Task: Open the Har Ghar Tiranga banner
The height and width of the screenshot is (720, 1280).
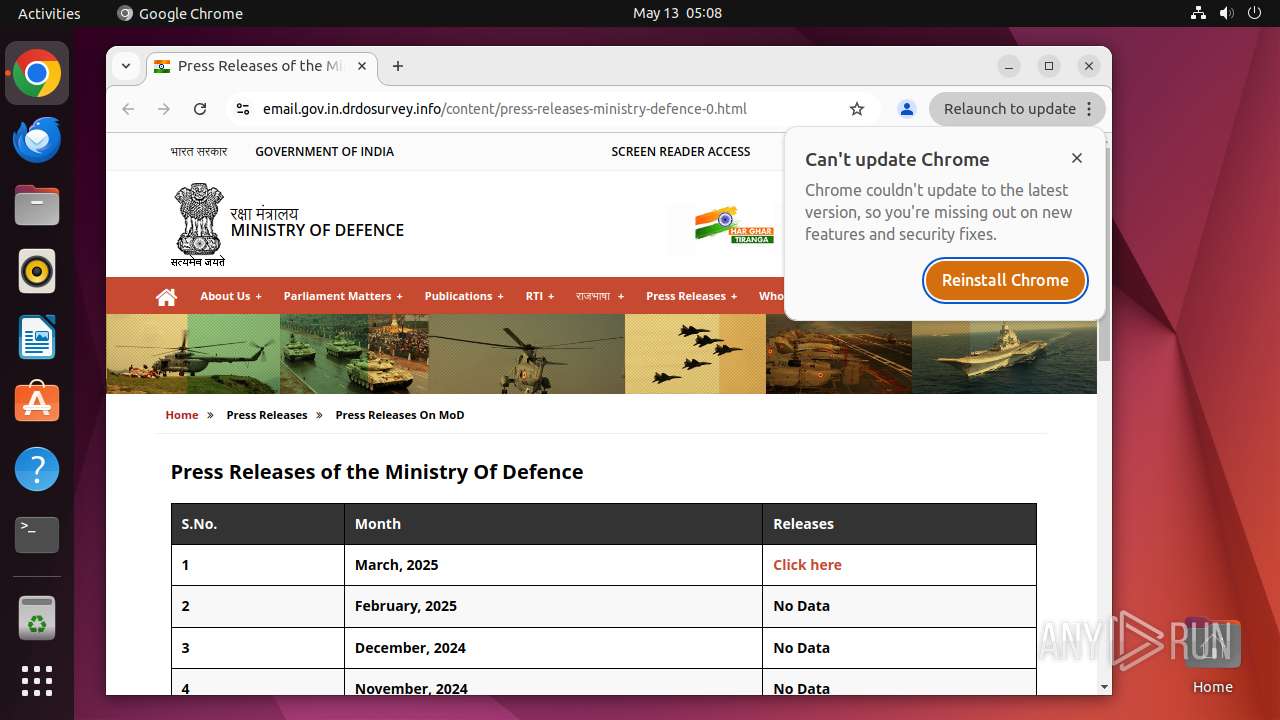Action: (x=735, y=225)
